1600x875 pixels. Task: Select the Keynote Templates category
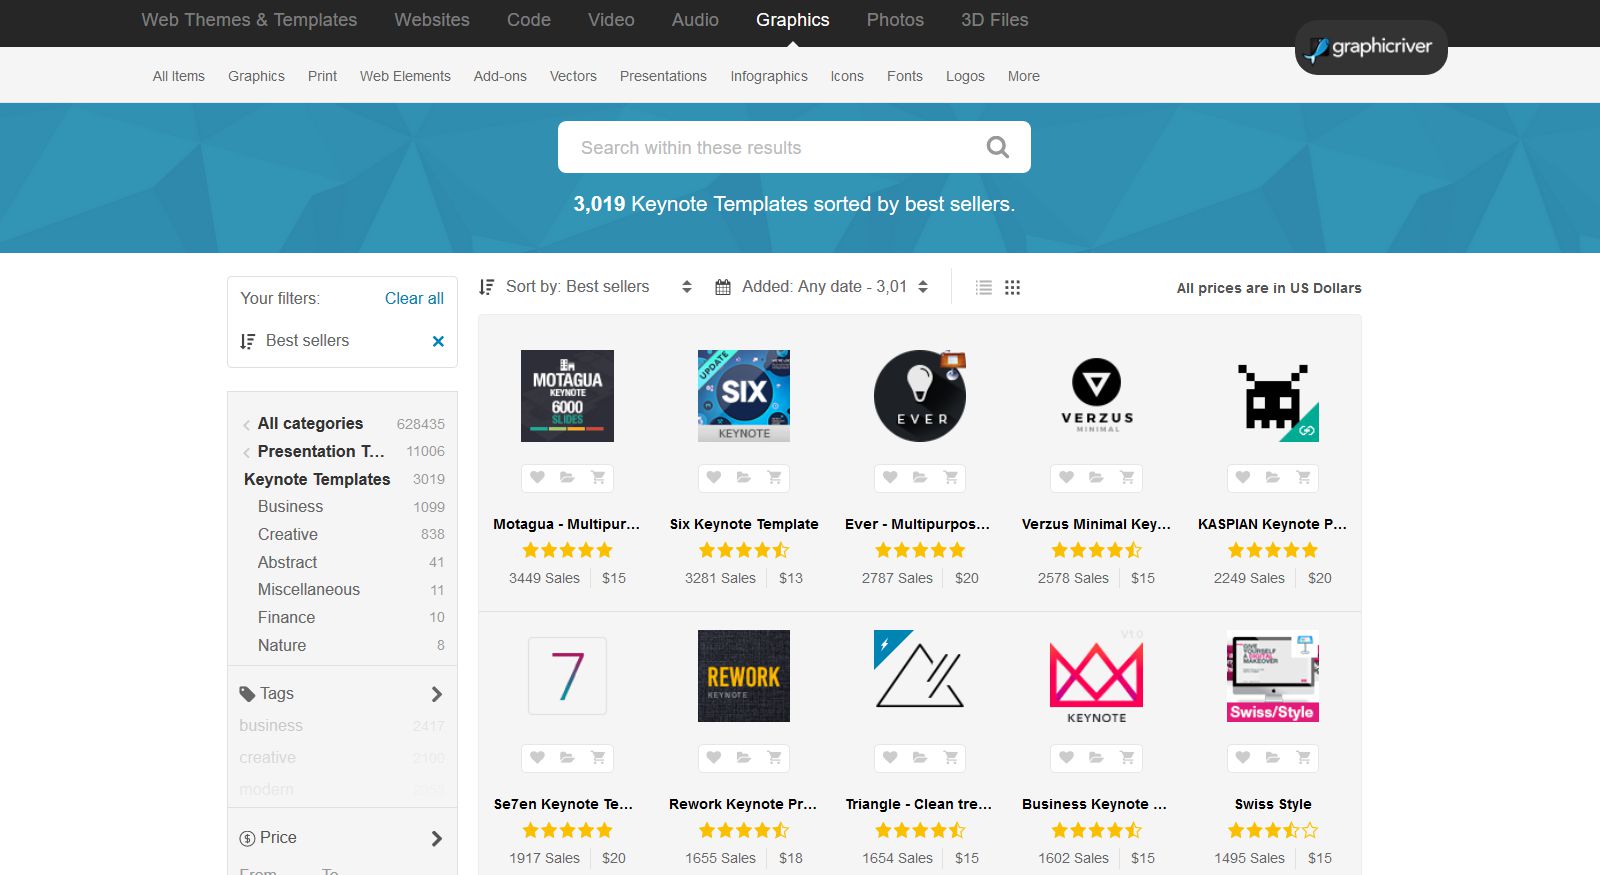pyautogui.click(x=317, y=479)
